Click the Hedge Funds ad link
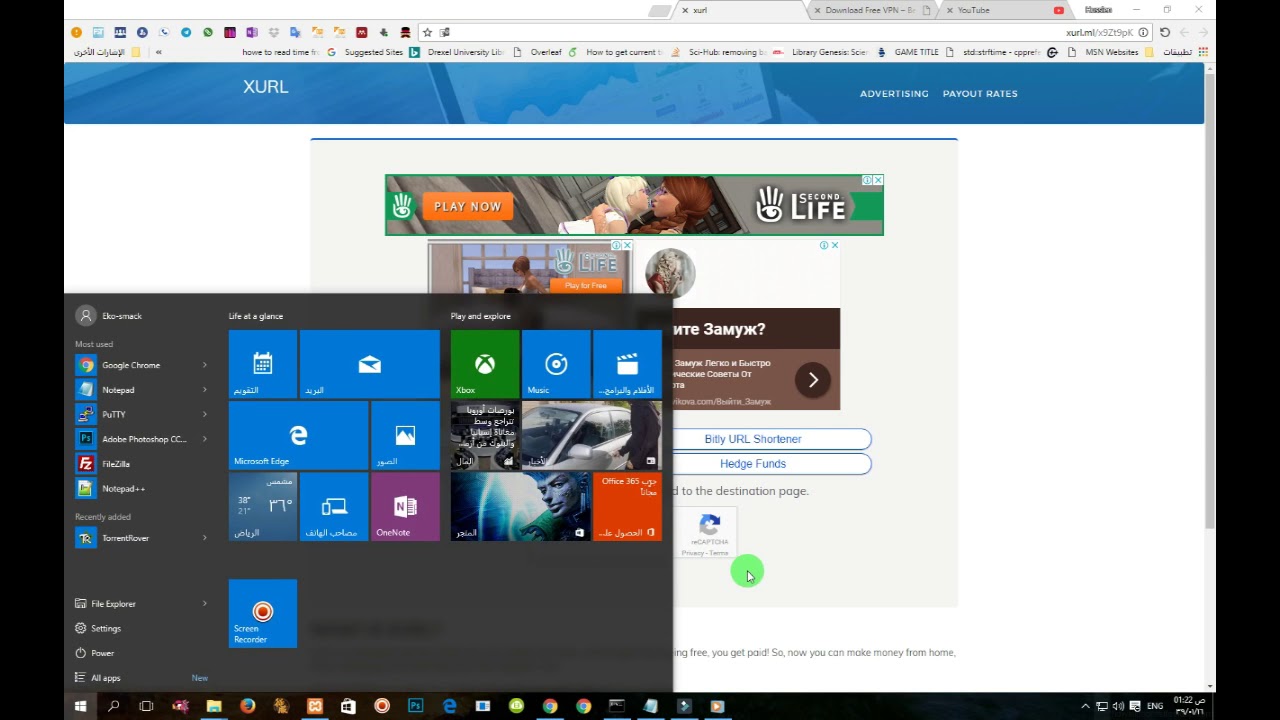The height and width of the screenshot is (720, 1280). (753, 464)
